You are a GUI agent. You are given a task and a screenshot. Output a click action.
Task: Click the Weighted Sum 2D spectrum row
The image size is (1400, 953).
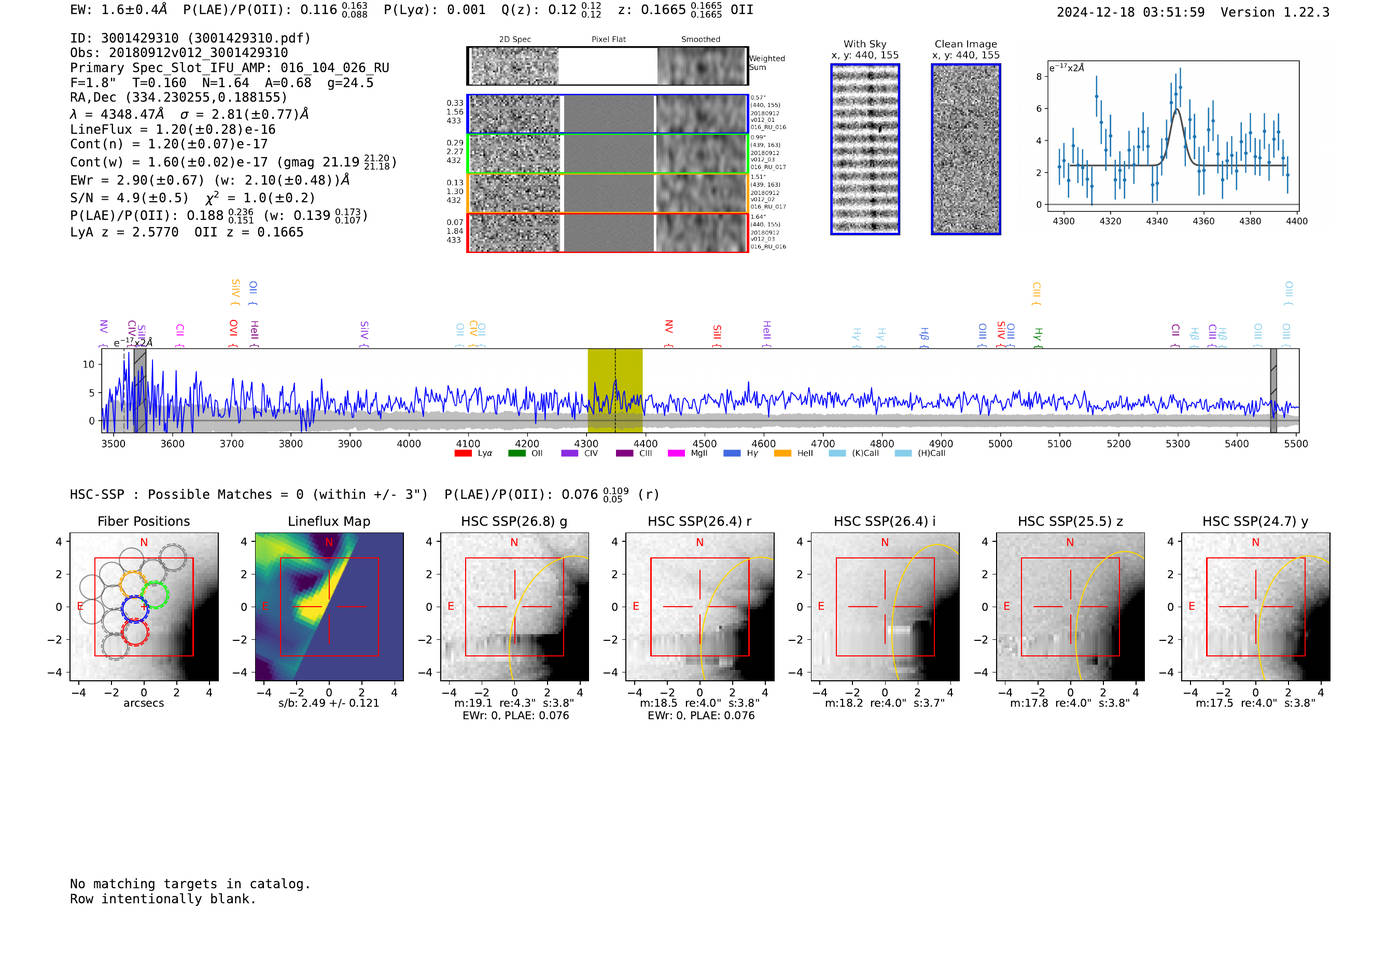pos(607,66)
